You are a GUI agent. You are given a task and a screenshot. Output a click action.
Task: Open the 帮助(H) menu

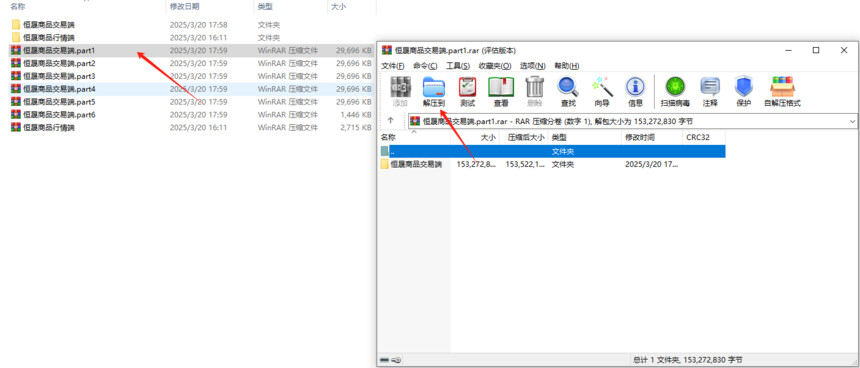567,66
